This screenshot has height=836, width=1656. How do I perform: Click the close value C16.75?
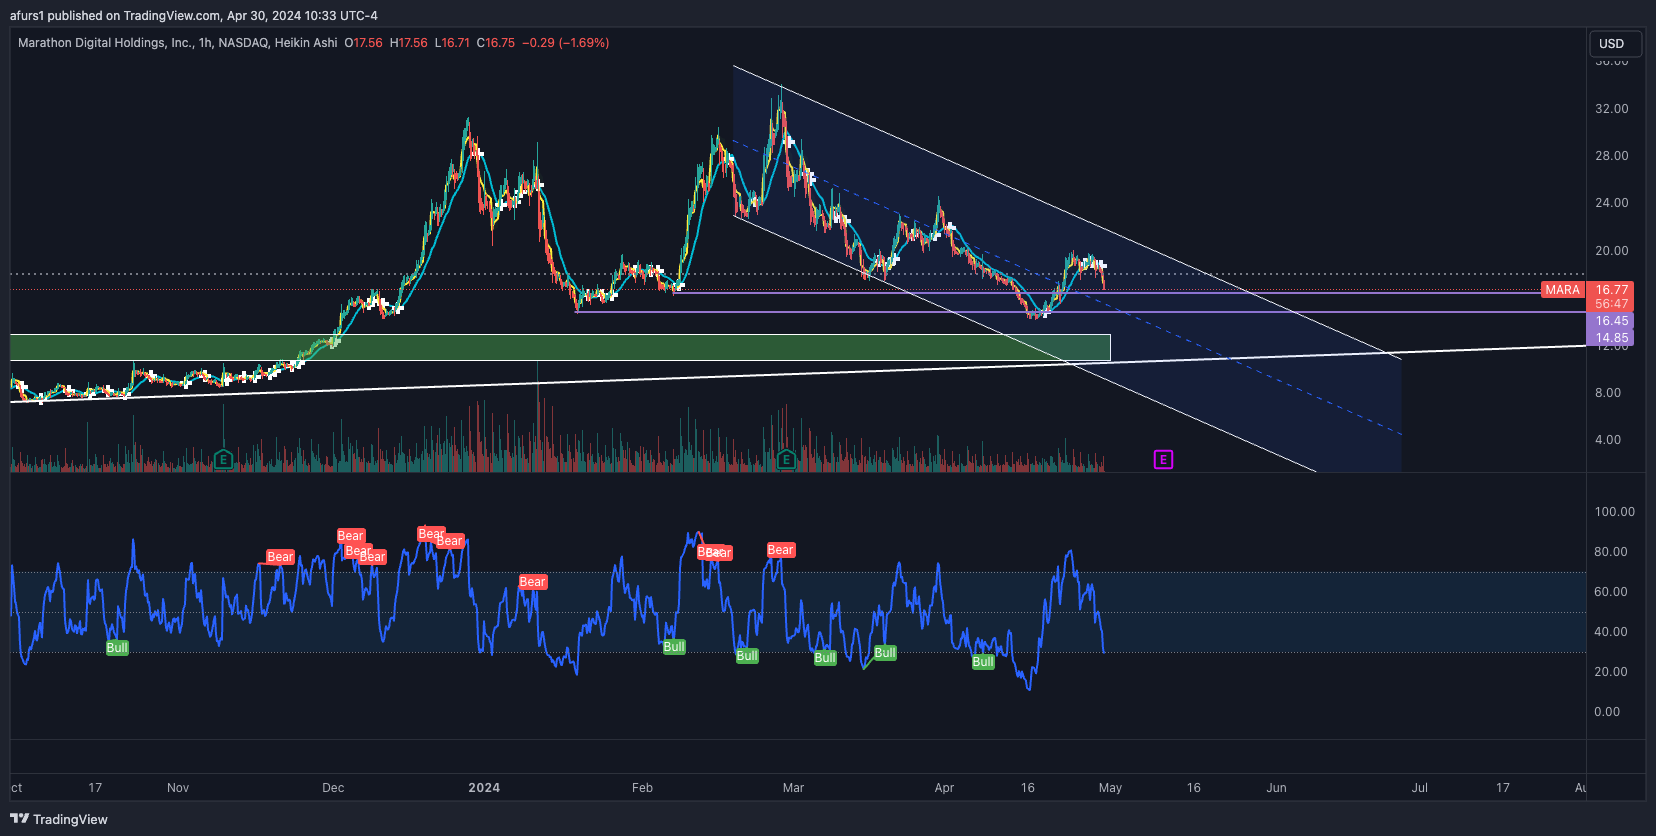(496, 43)
